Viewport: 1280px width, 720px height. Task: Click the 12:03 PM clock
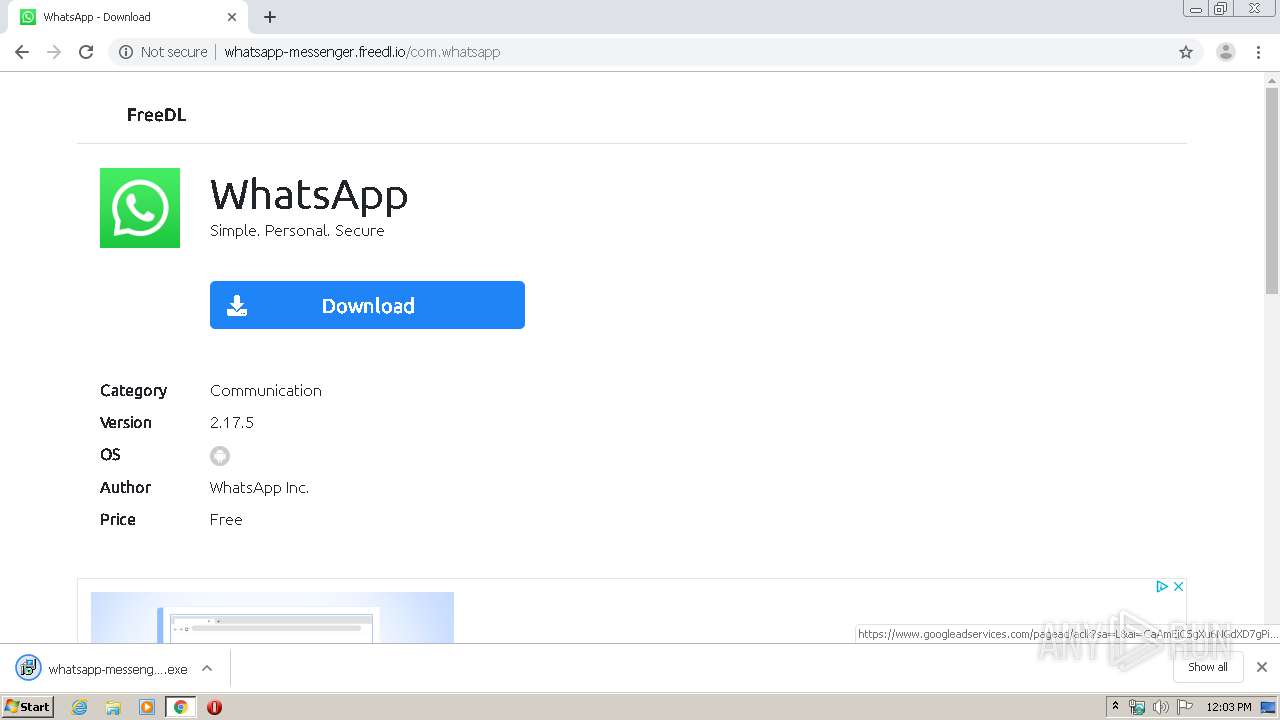tap(1229, 707)
